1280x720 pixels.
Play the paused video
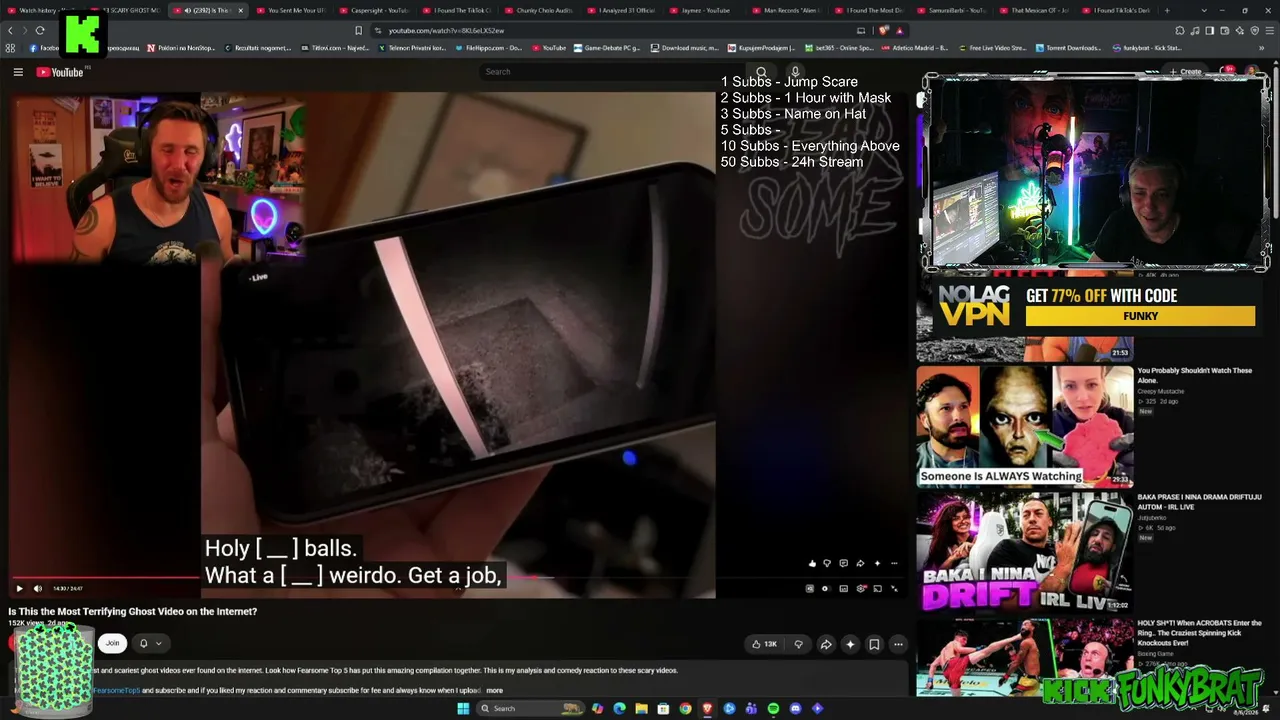[x=19, y=588]
